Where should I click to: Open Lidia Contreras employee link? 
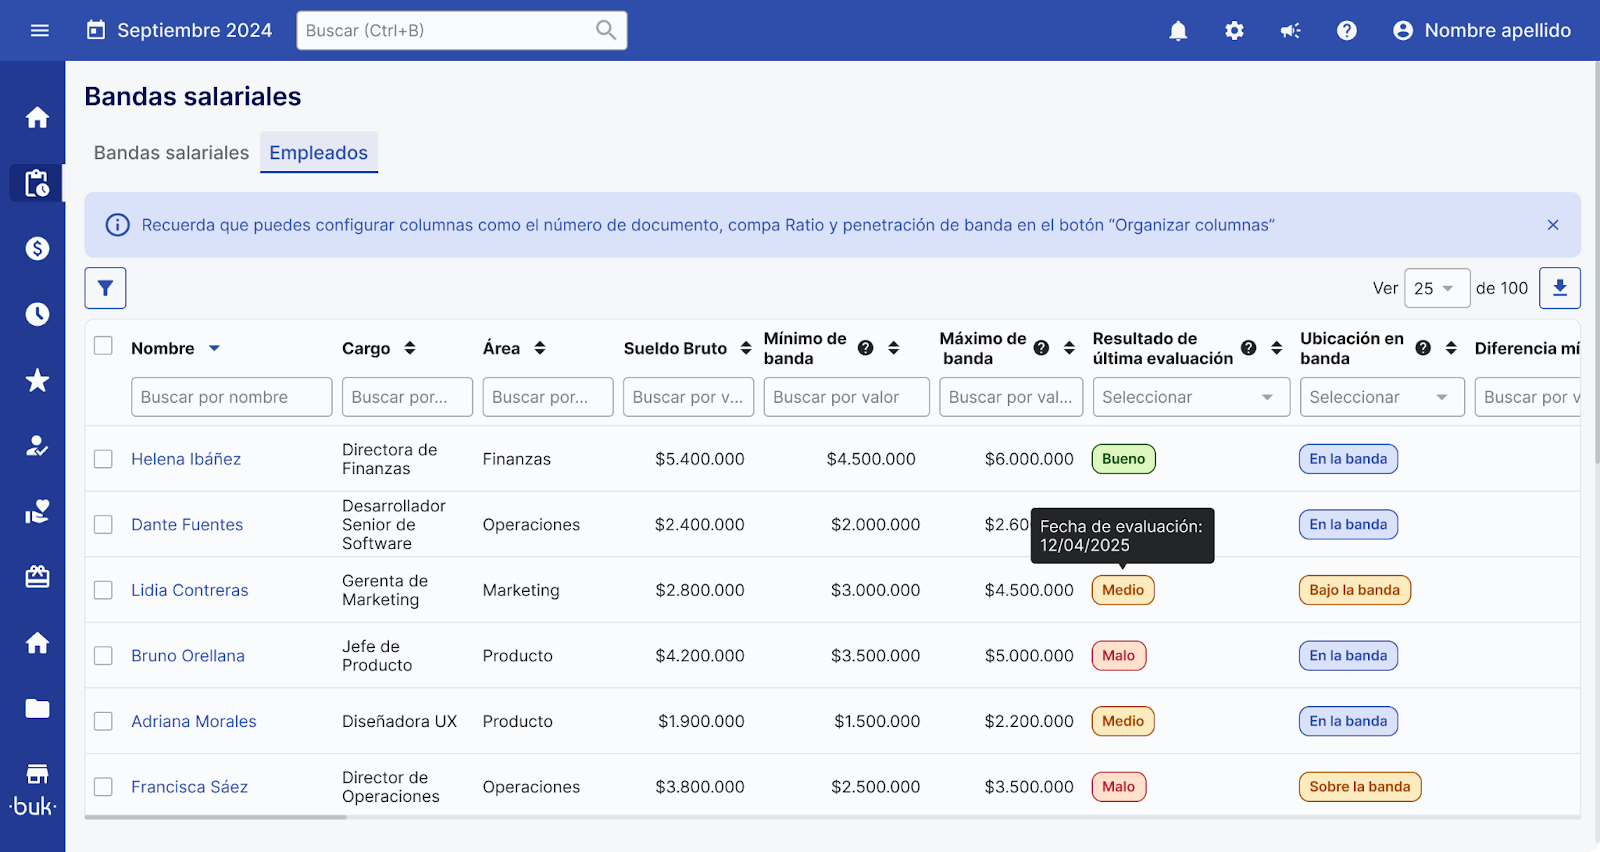[x=190, y=590]
